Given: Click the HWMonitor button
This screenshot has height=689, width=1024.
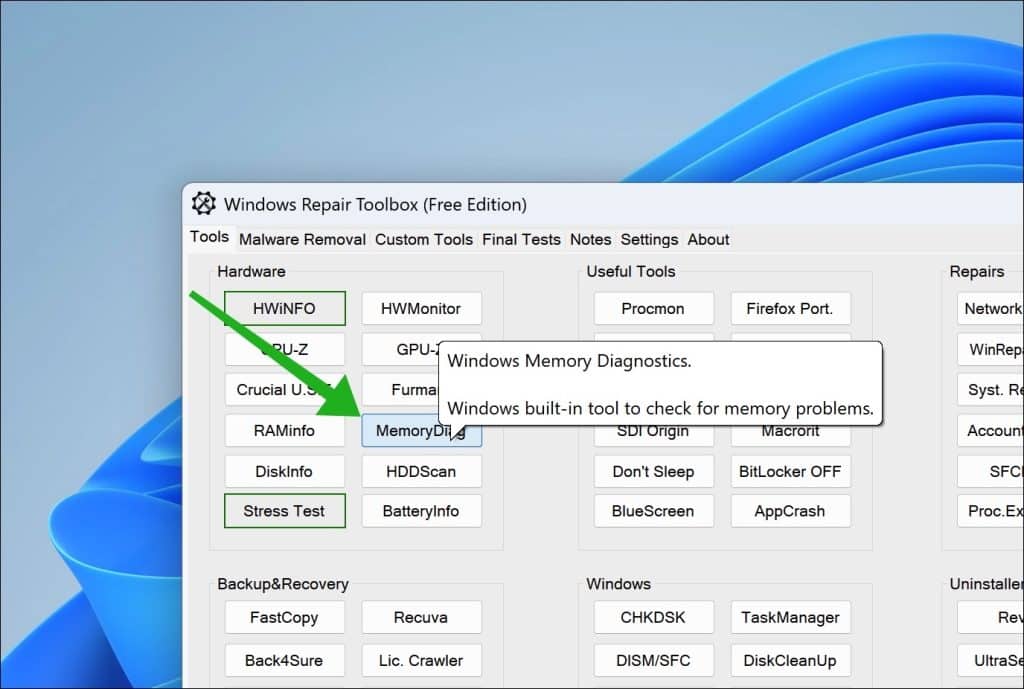Looking at the screenshot, I should click(x=421, y=308).
